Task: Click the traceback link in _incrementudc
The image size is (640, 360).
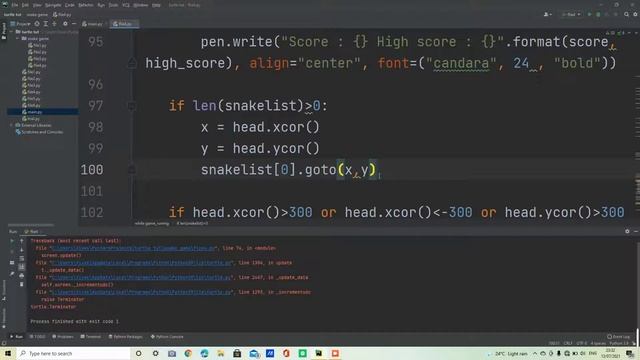Action: (141, 292)
